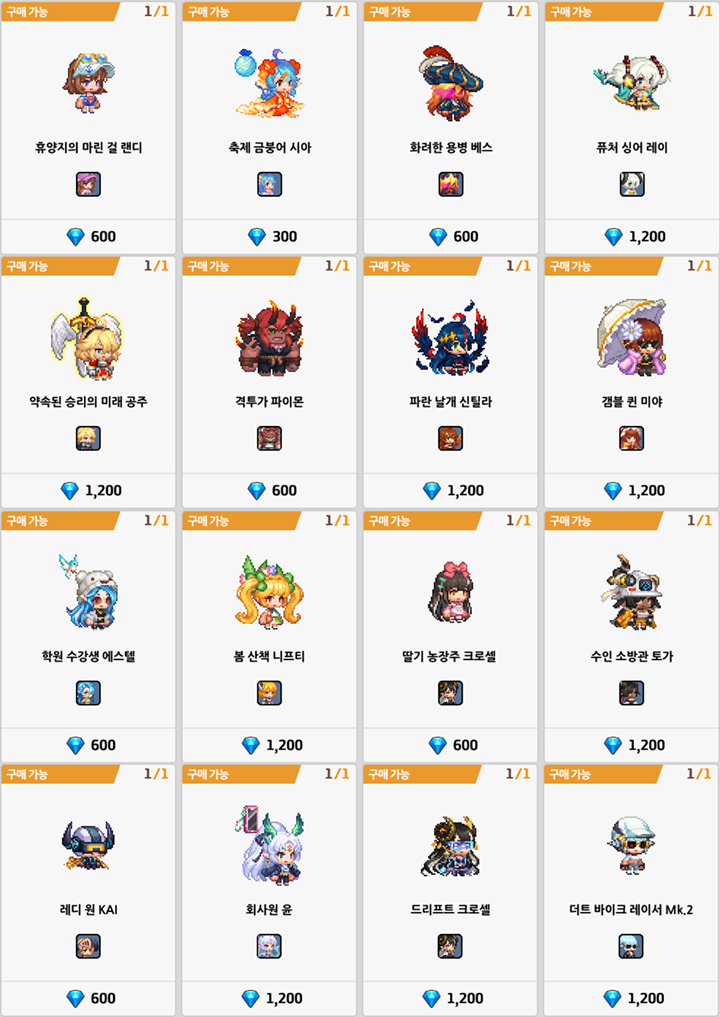Click the 화려한 용병 베스 character sprite
This screenshot has width=720, height=1017.
pyautogui.click(x=451, y=82)
